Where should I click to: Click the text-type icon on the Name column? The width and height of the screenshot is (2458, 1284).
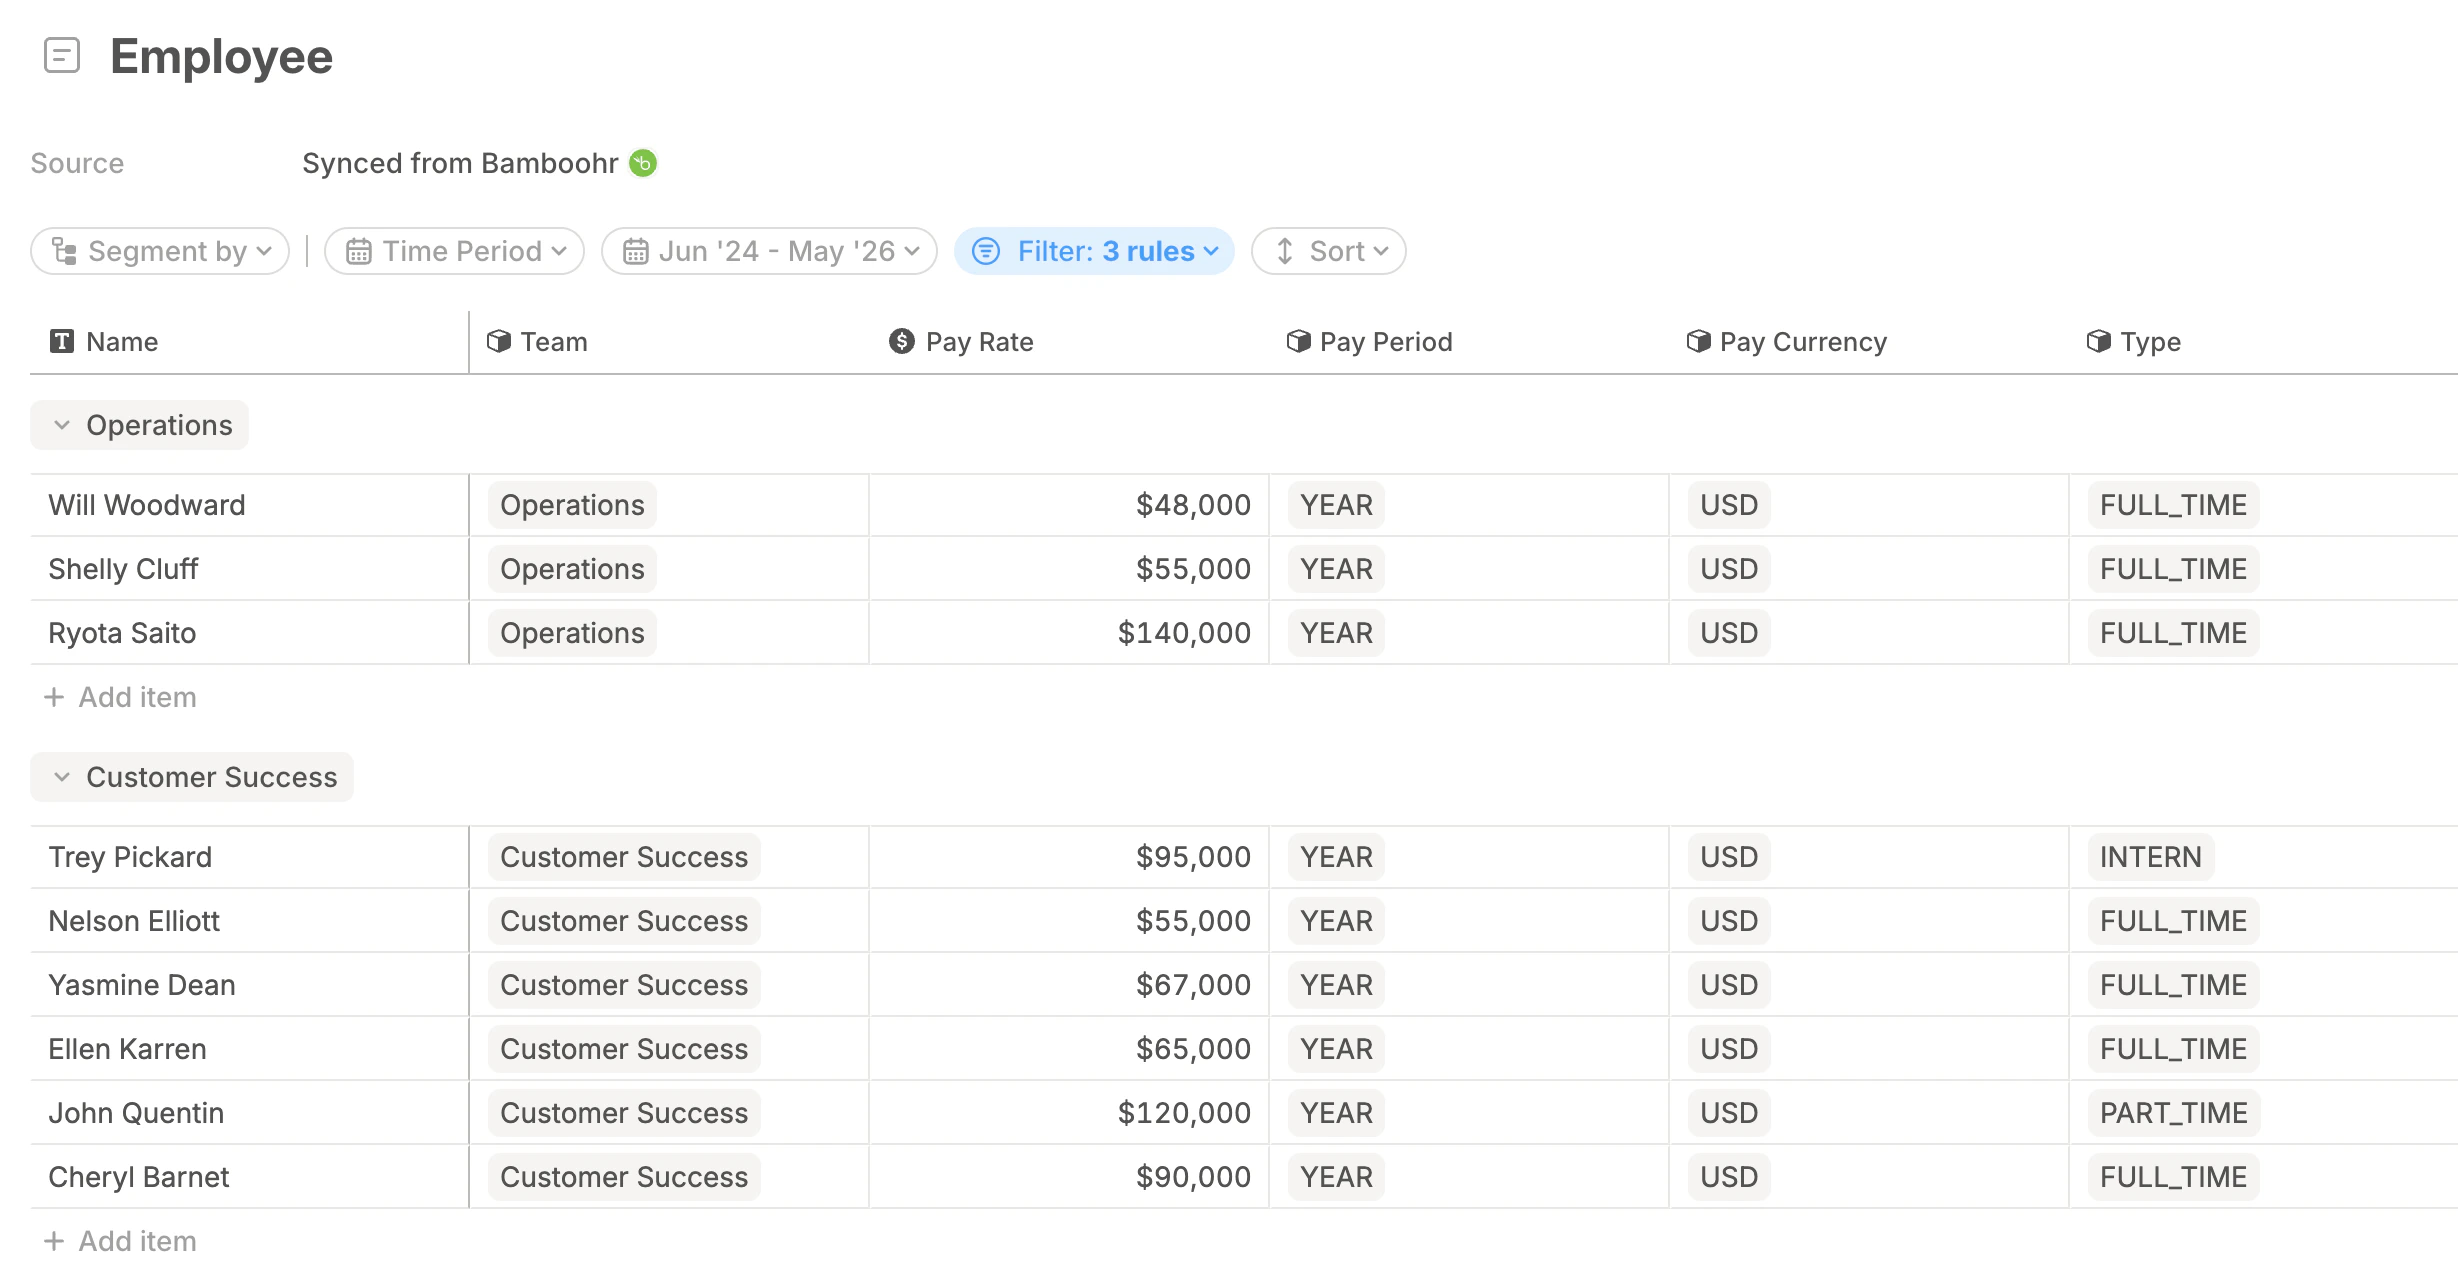[62, 341]
